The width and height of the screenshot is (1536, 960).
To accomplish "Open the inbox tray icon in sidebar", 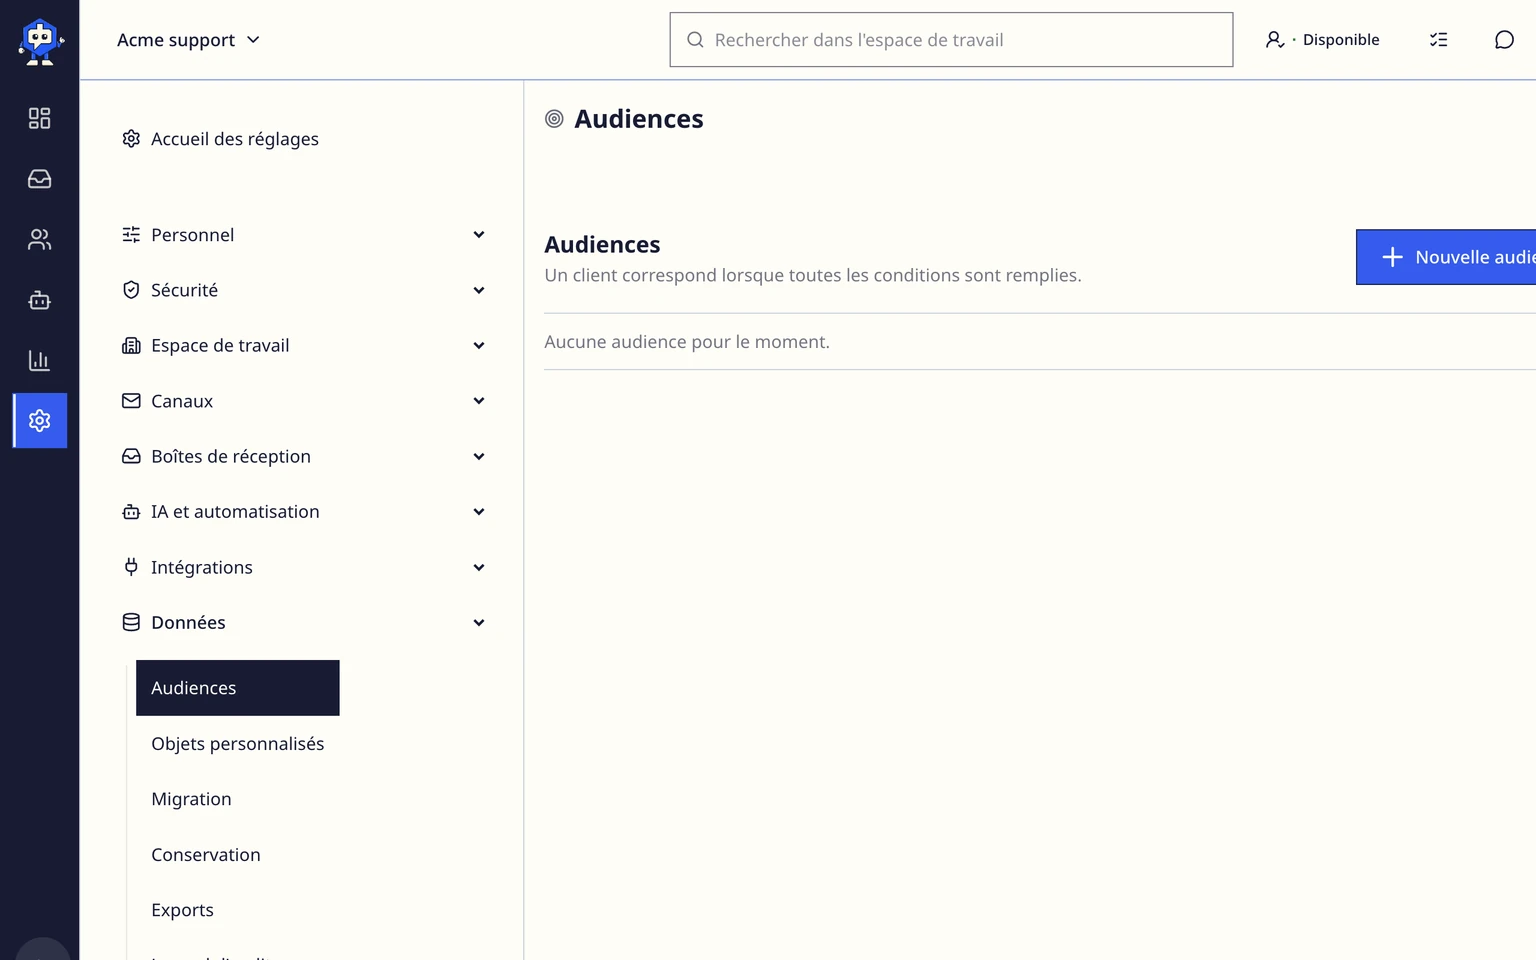I will [39, 179].
